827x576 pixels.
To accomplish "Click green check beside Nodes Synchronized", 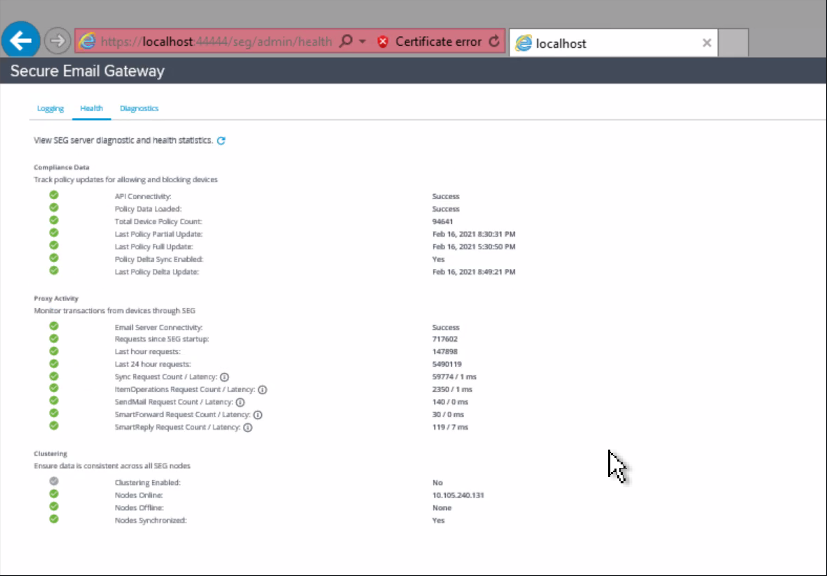I will click(x=54, y=520).
